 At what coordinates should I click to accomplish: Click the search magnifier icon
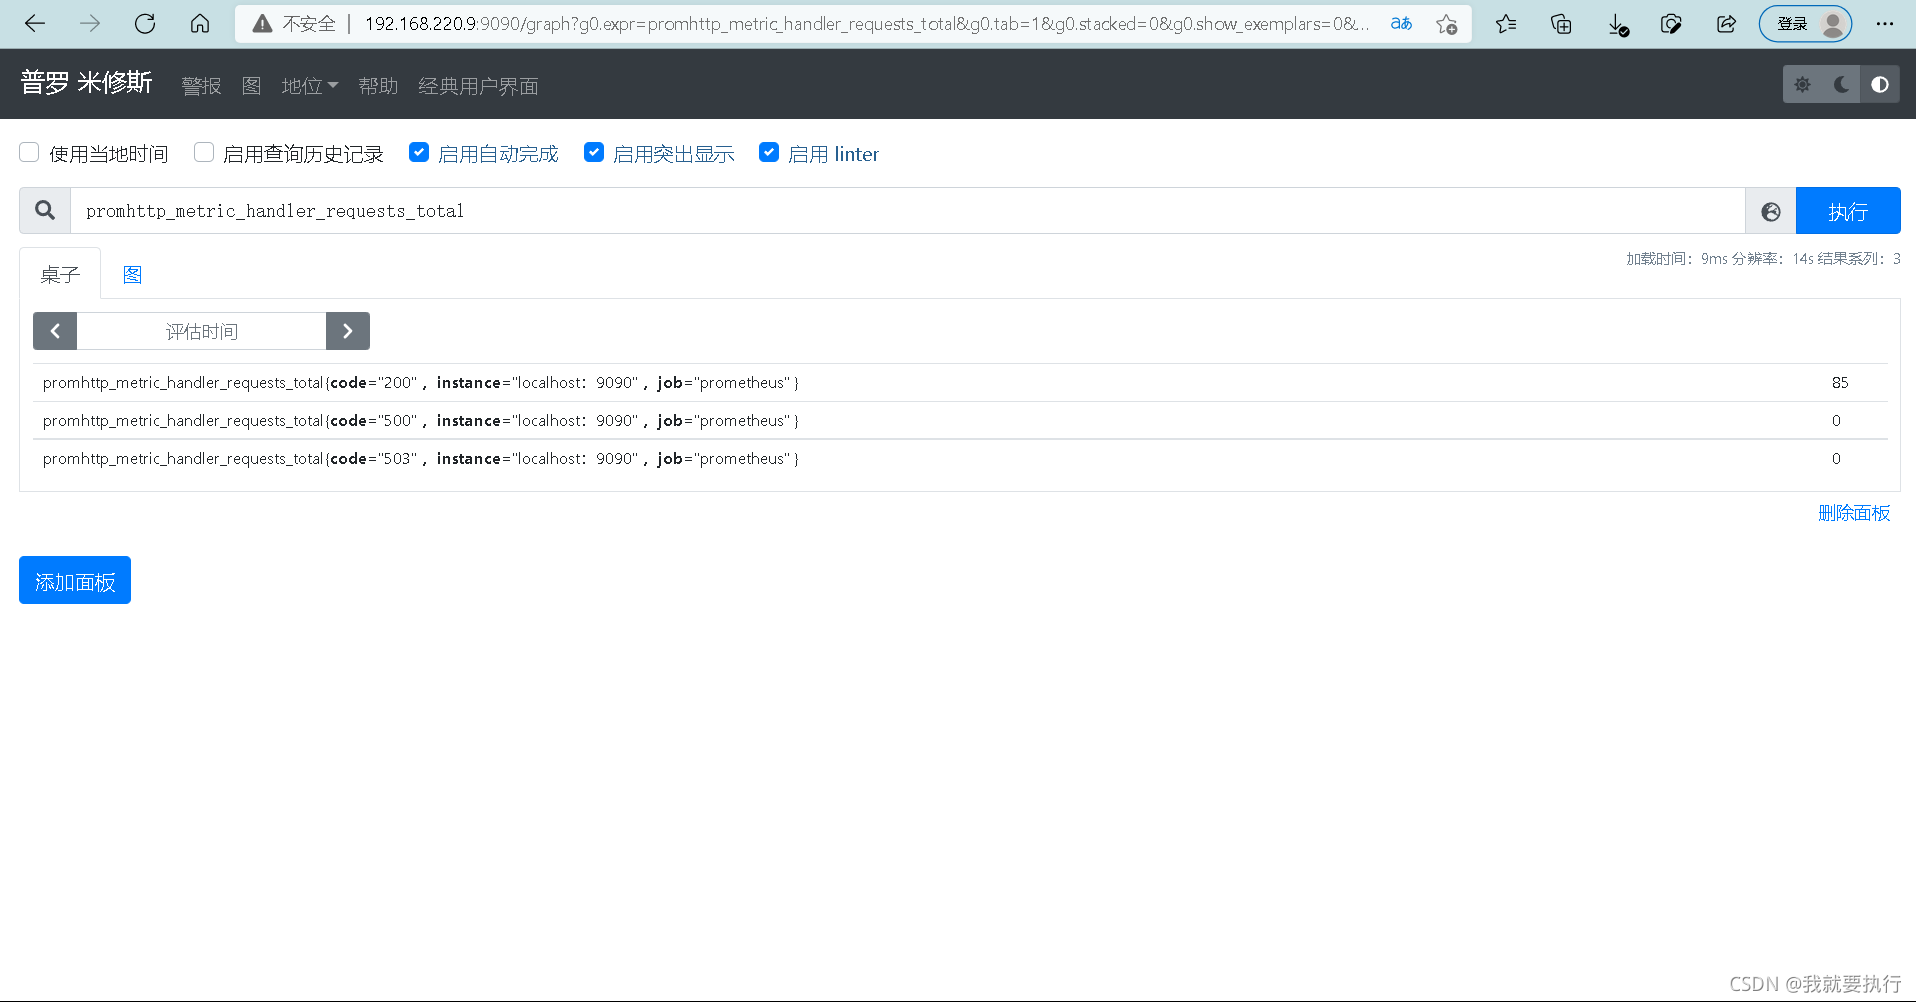(45, 211)
